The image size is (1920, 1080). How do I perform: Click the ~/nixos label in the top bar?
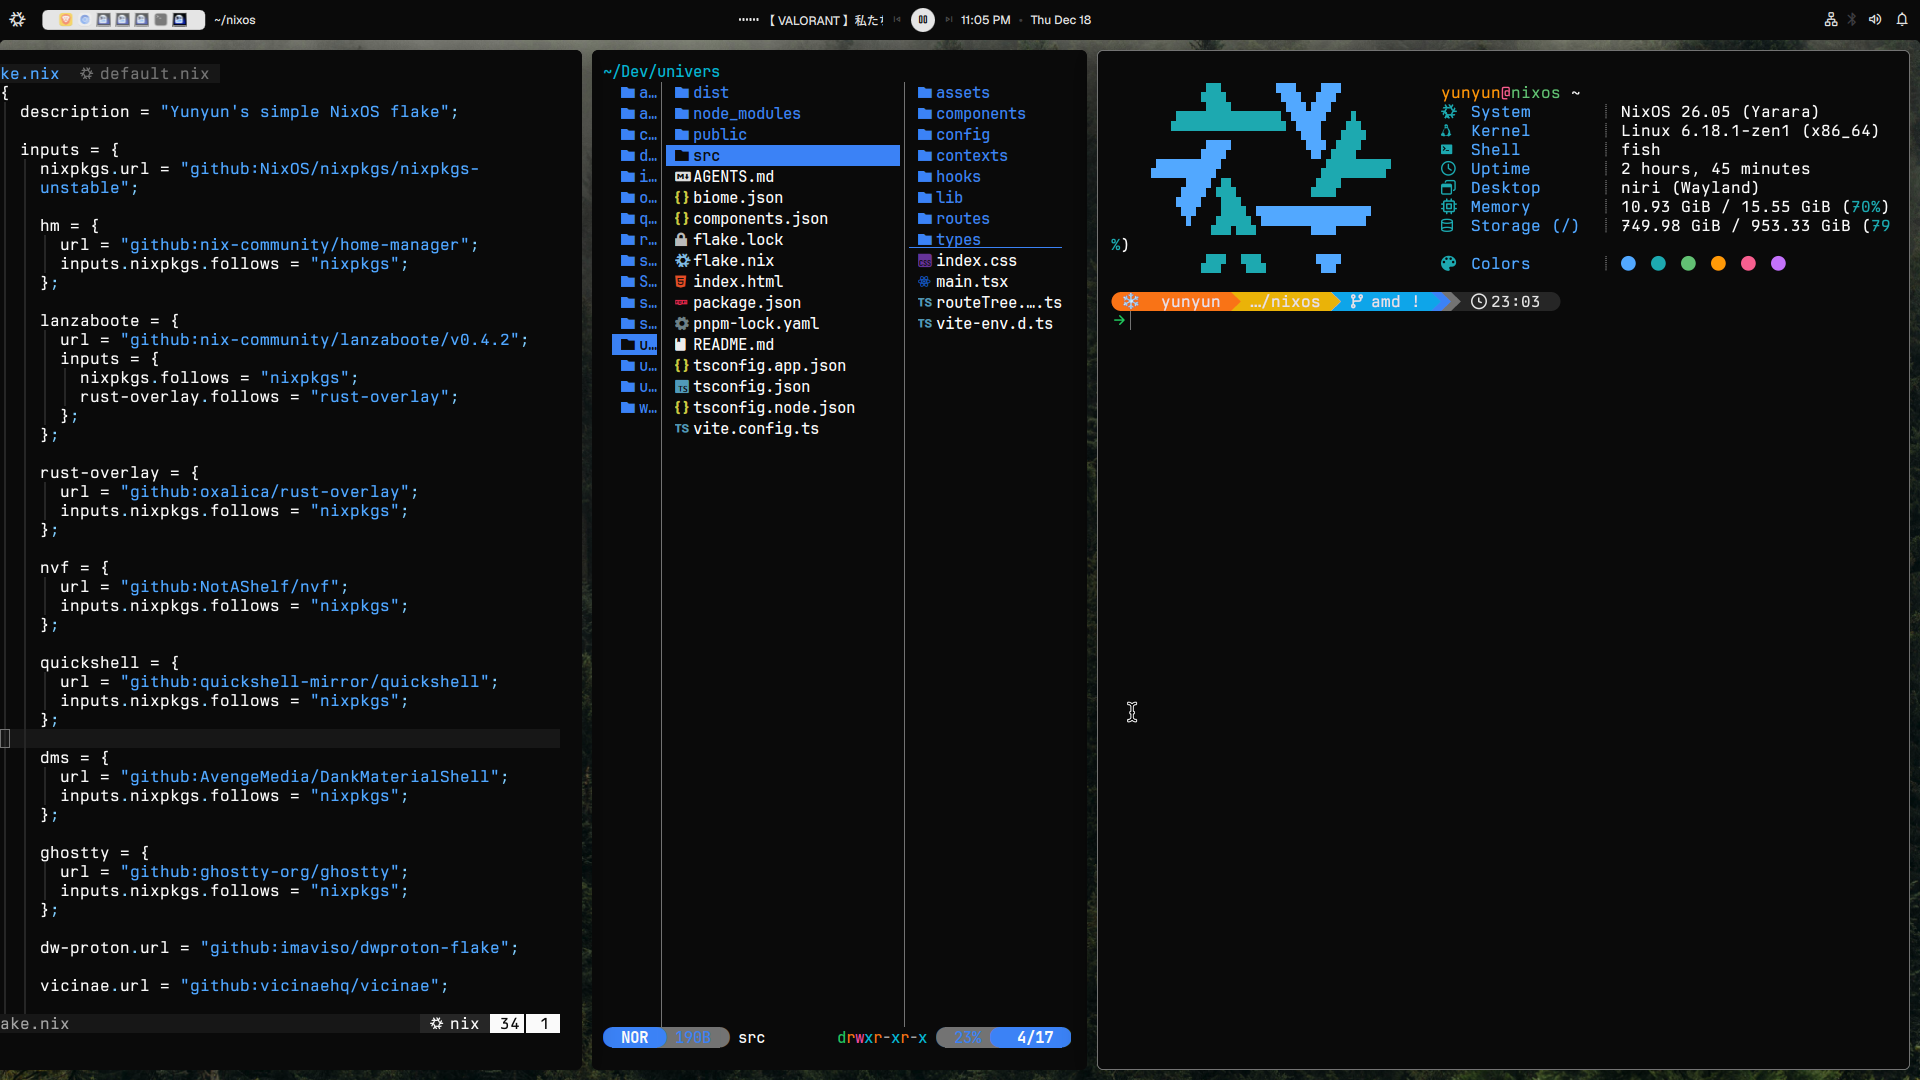[234, 19]
